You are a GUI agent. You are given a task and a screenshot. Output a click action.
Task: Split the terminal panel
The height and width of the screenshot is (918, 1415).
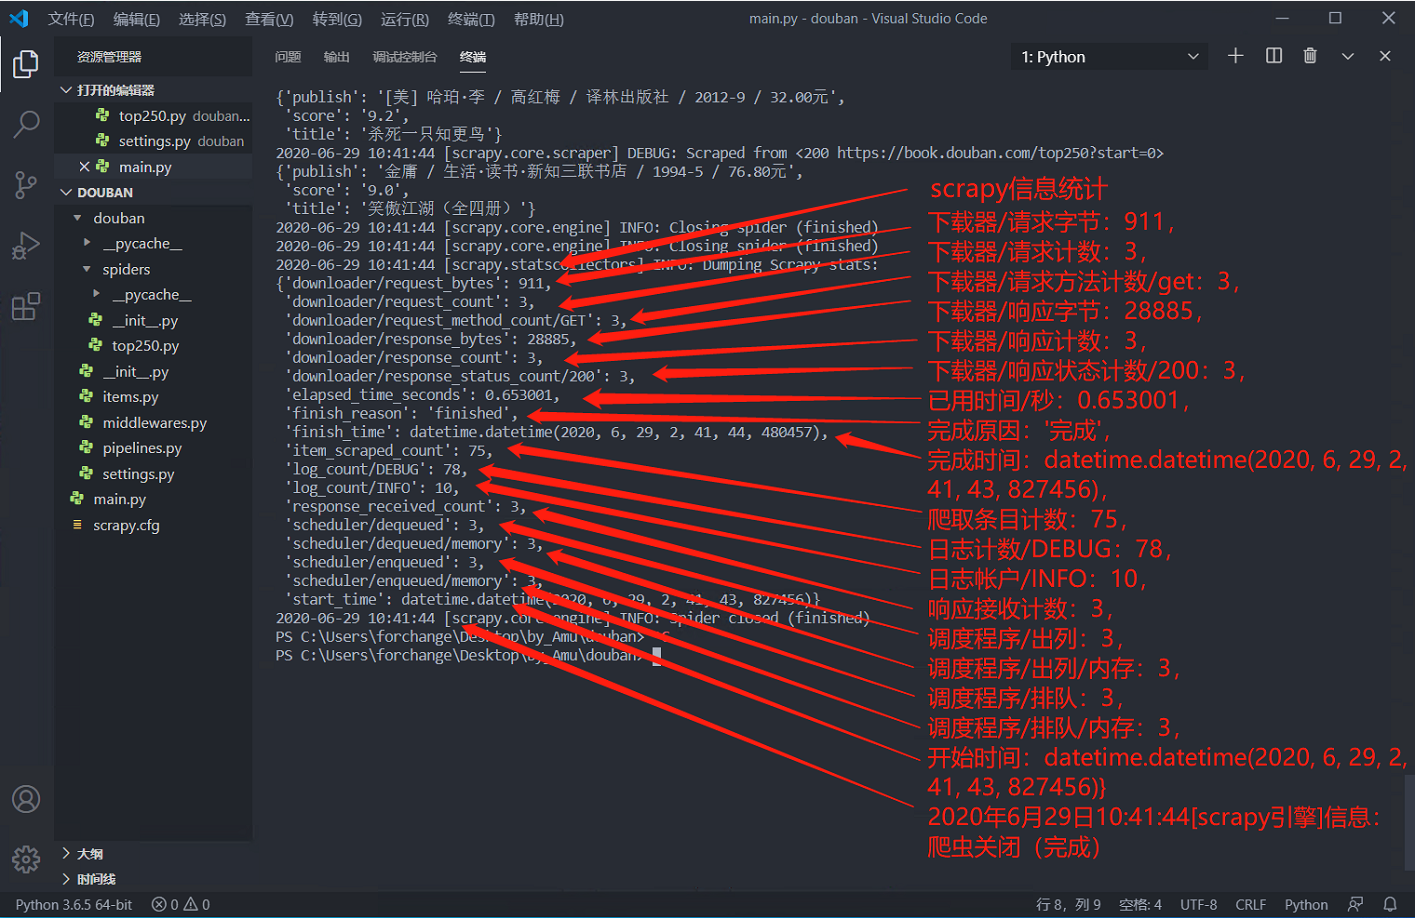click(1274, 56)
